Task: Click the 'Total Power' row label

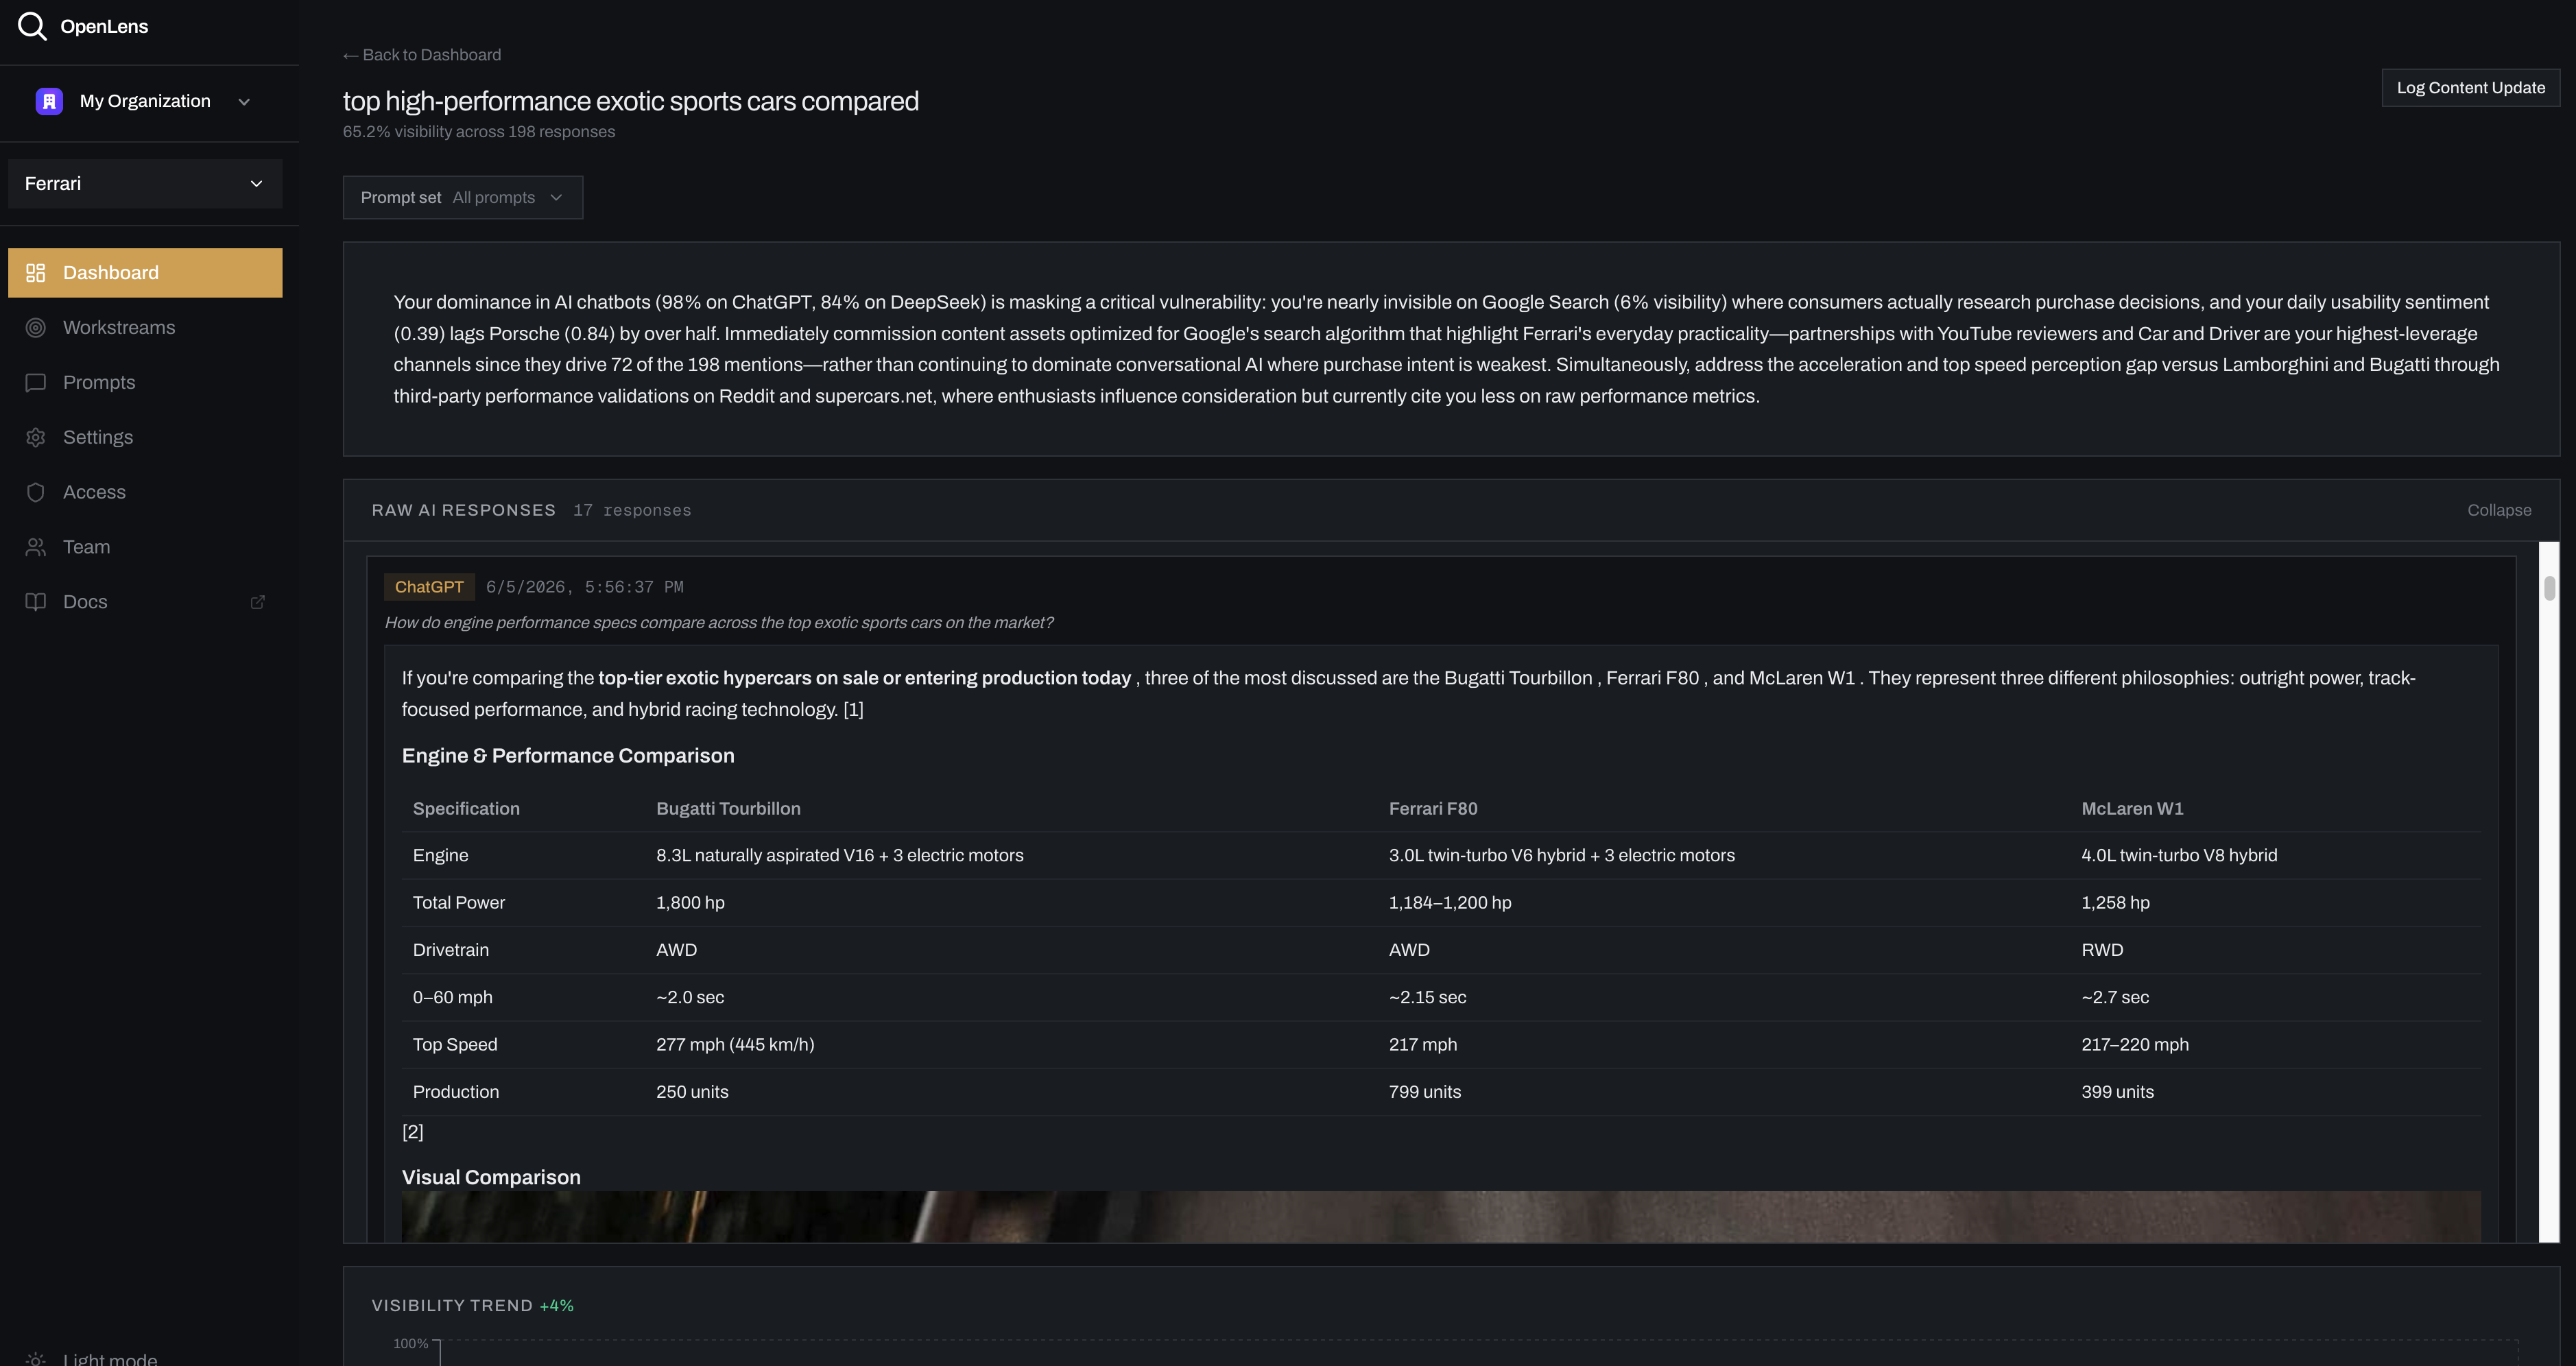Action: coord(459,903)
